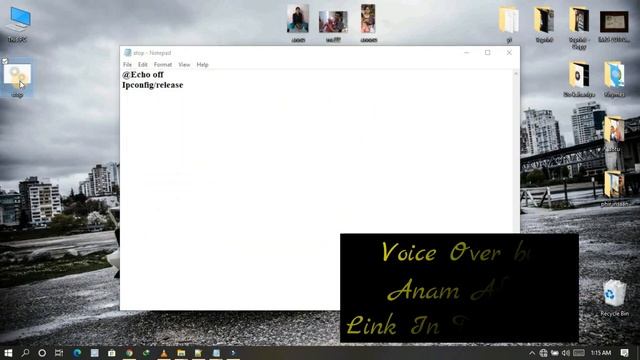Viewport: 640px width, 360px height.
Task: Open File Explorer from taskbar
Action: coord(181,353)
